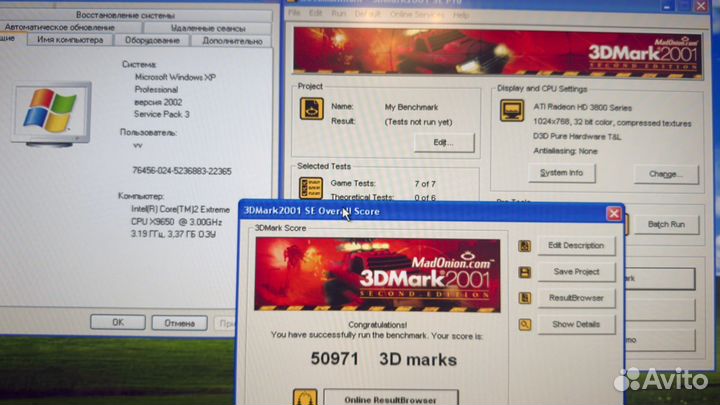Image resolution: width=720 pixels, height=405 pixels.
Task: Click the 3DMark2001 banner in main window
Action: coord(497,53)
